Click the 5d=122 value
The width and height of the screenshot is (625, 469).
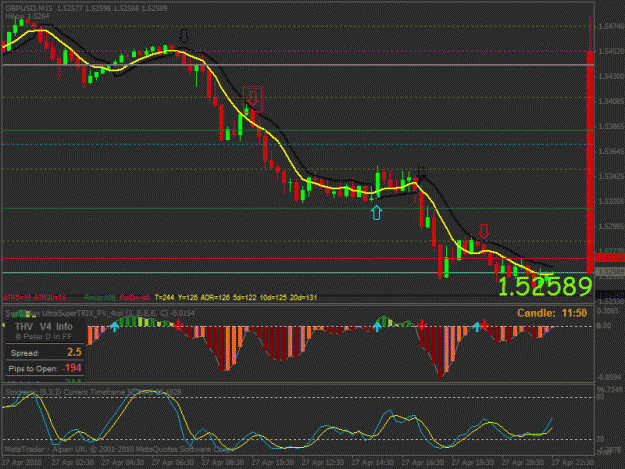click(x=245, y=298)
